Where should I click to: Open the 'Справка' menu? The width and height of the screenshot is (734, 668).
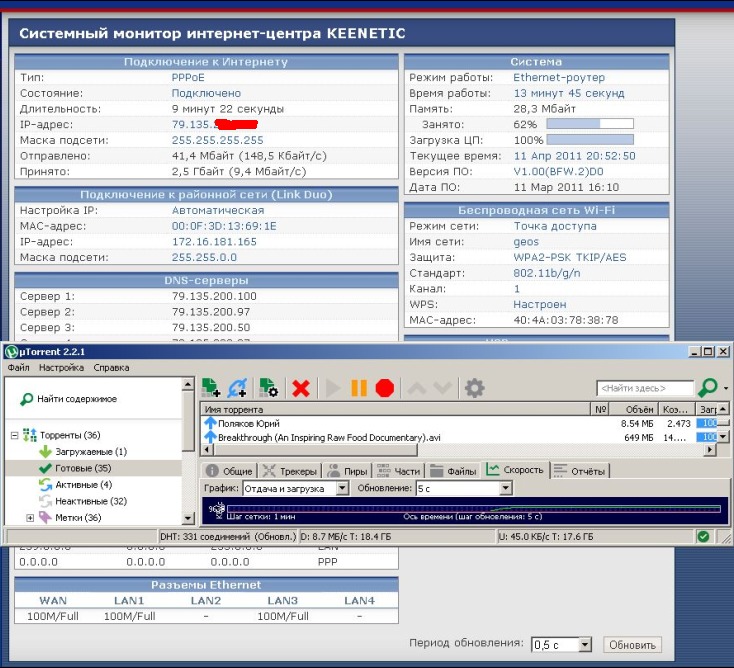pyautogui.click(x=111, y=367)
